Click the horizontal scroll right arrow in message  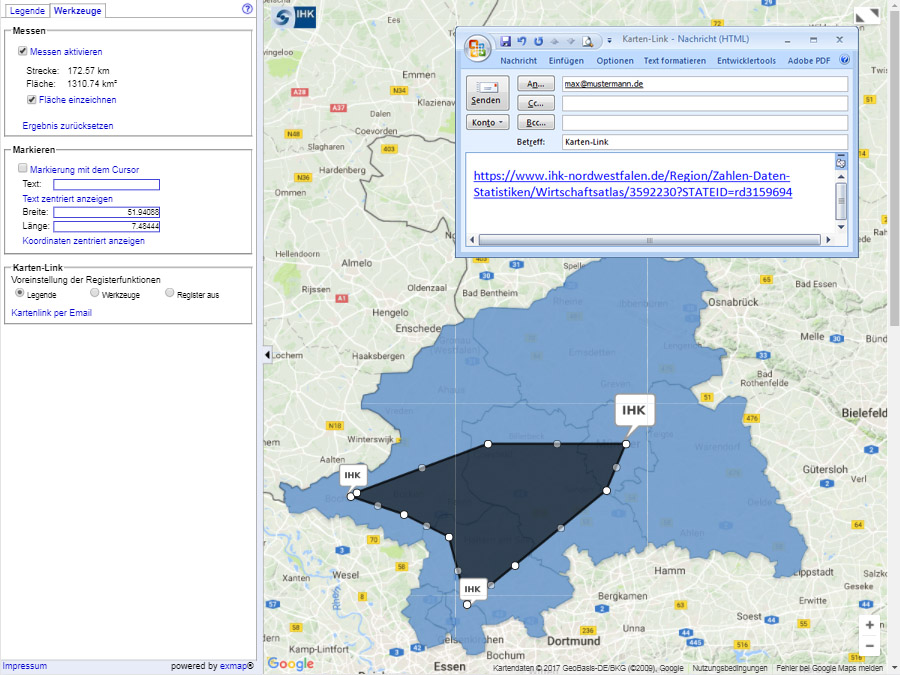point(828,240)
